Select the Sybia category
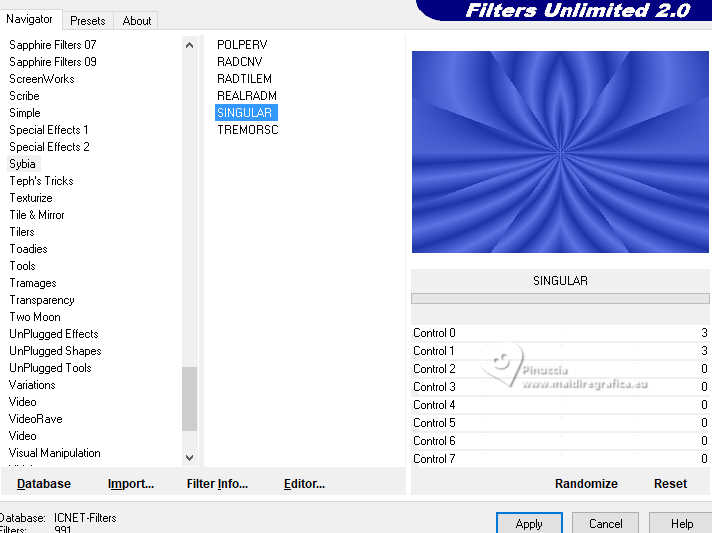 pos(22,164)
